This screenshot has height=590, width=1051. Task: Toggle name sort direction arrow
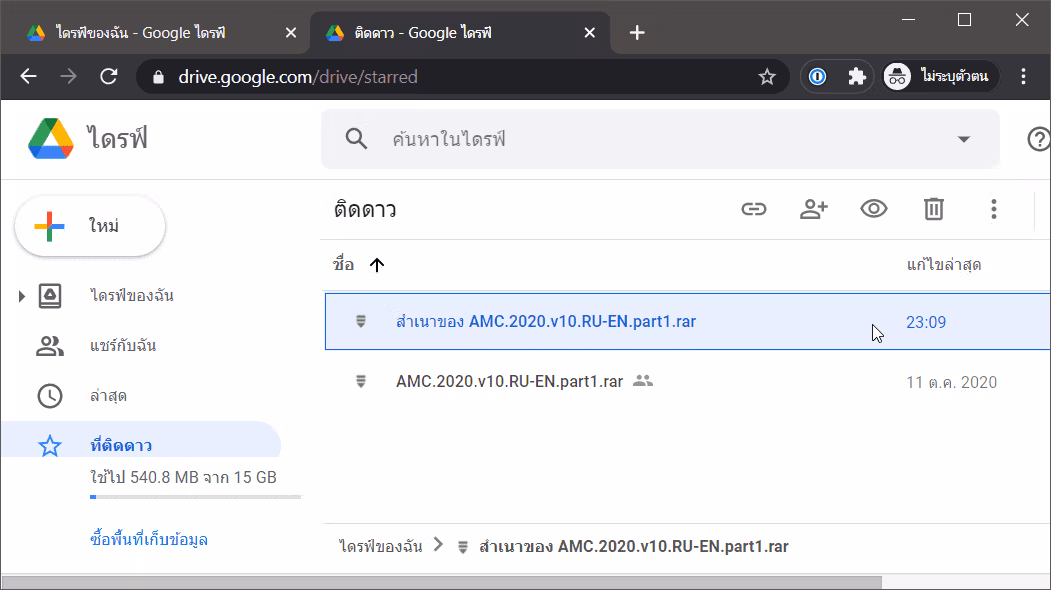tap(377, 265)
